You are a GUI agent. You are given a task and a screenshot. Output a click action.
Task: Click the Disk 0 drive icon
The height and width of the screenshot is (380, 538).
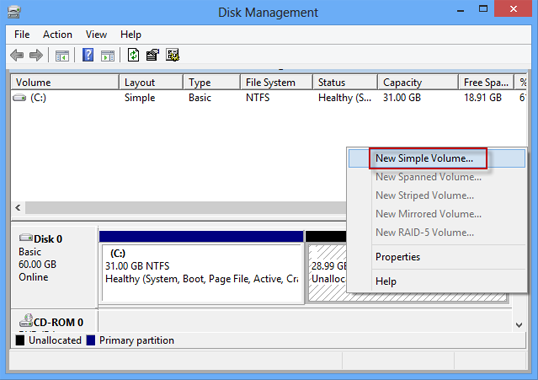[x=26, y=238]
